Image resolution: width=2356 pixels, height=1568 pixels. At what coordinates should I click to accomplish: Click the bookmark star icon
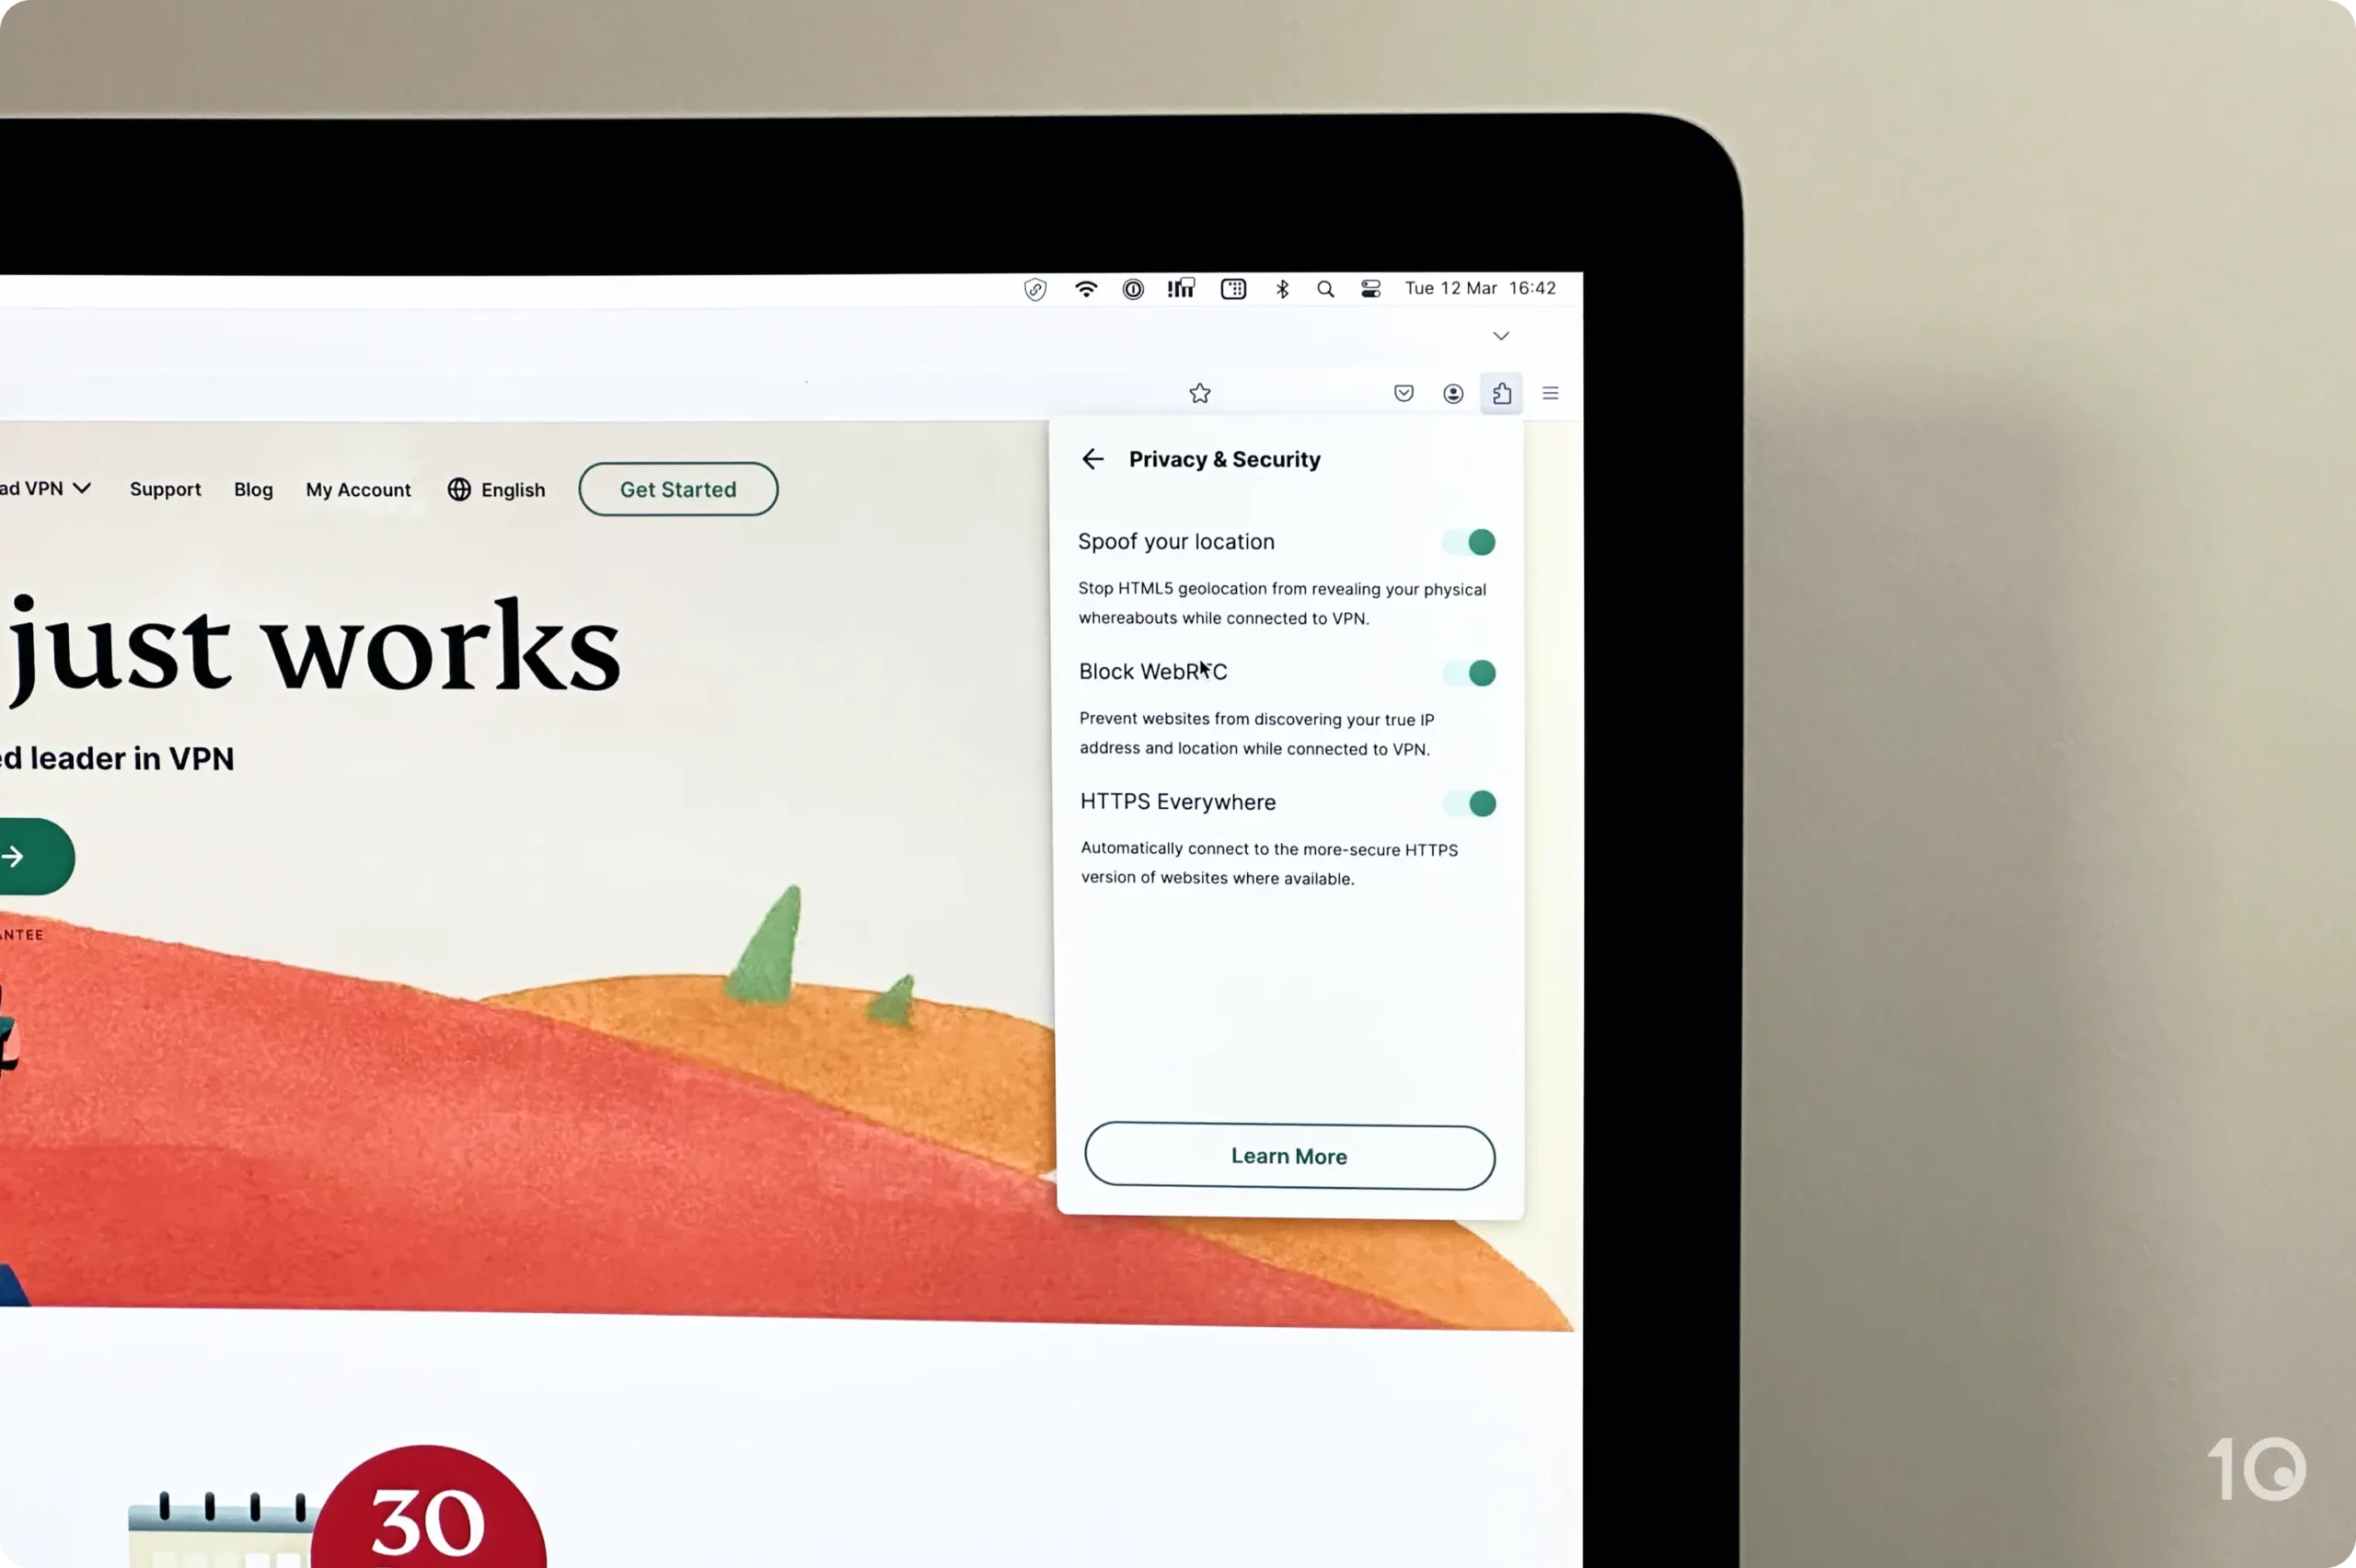pyautogui.click(x=1201, y=390)
